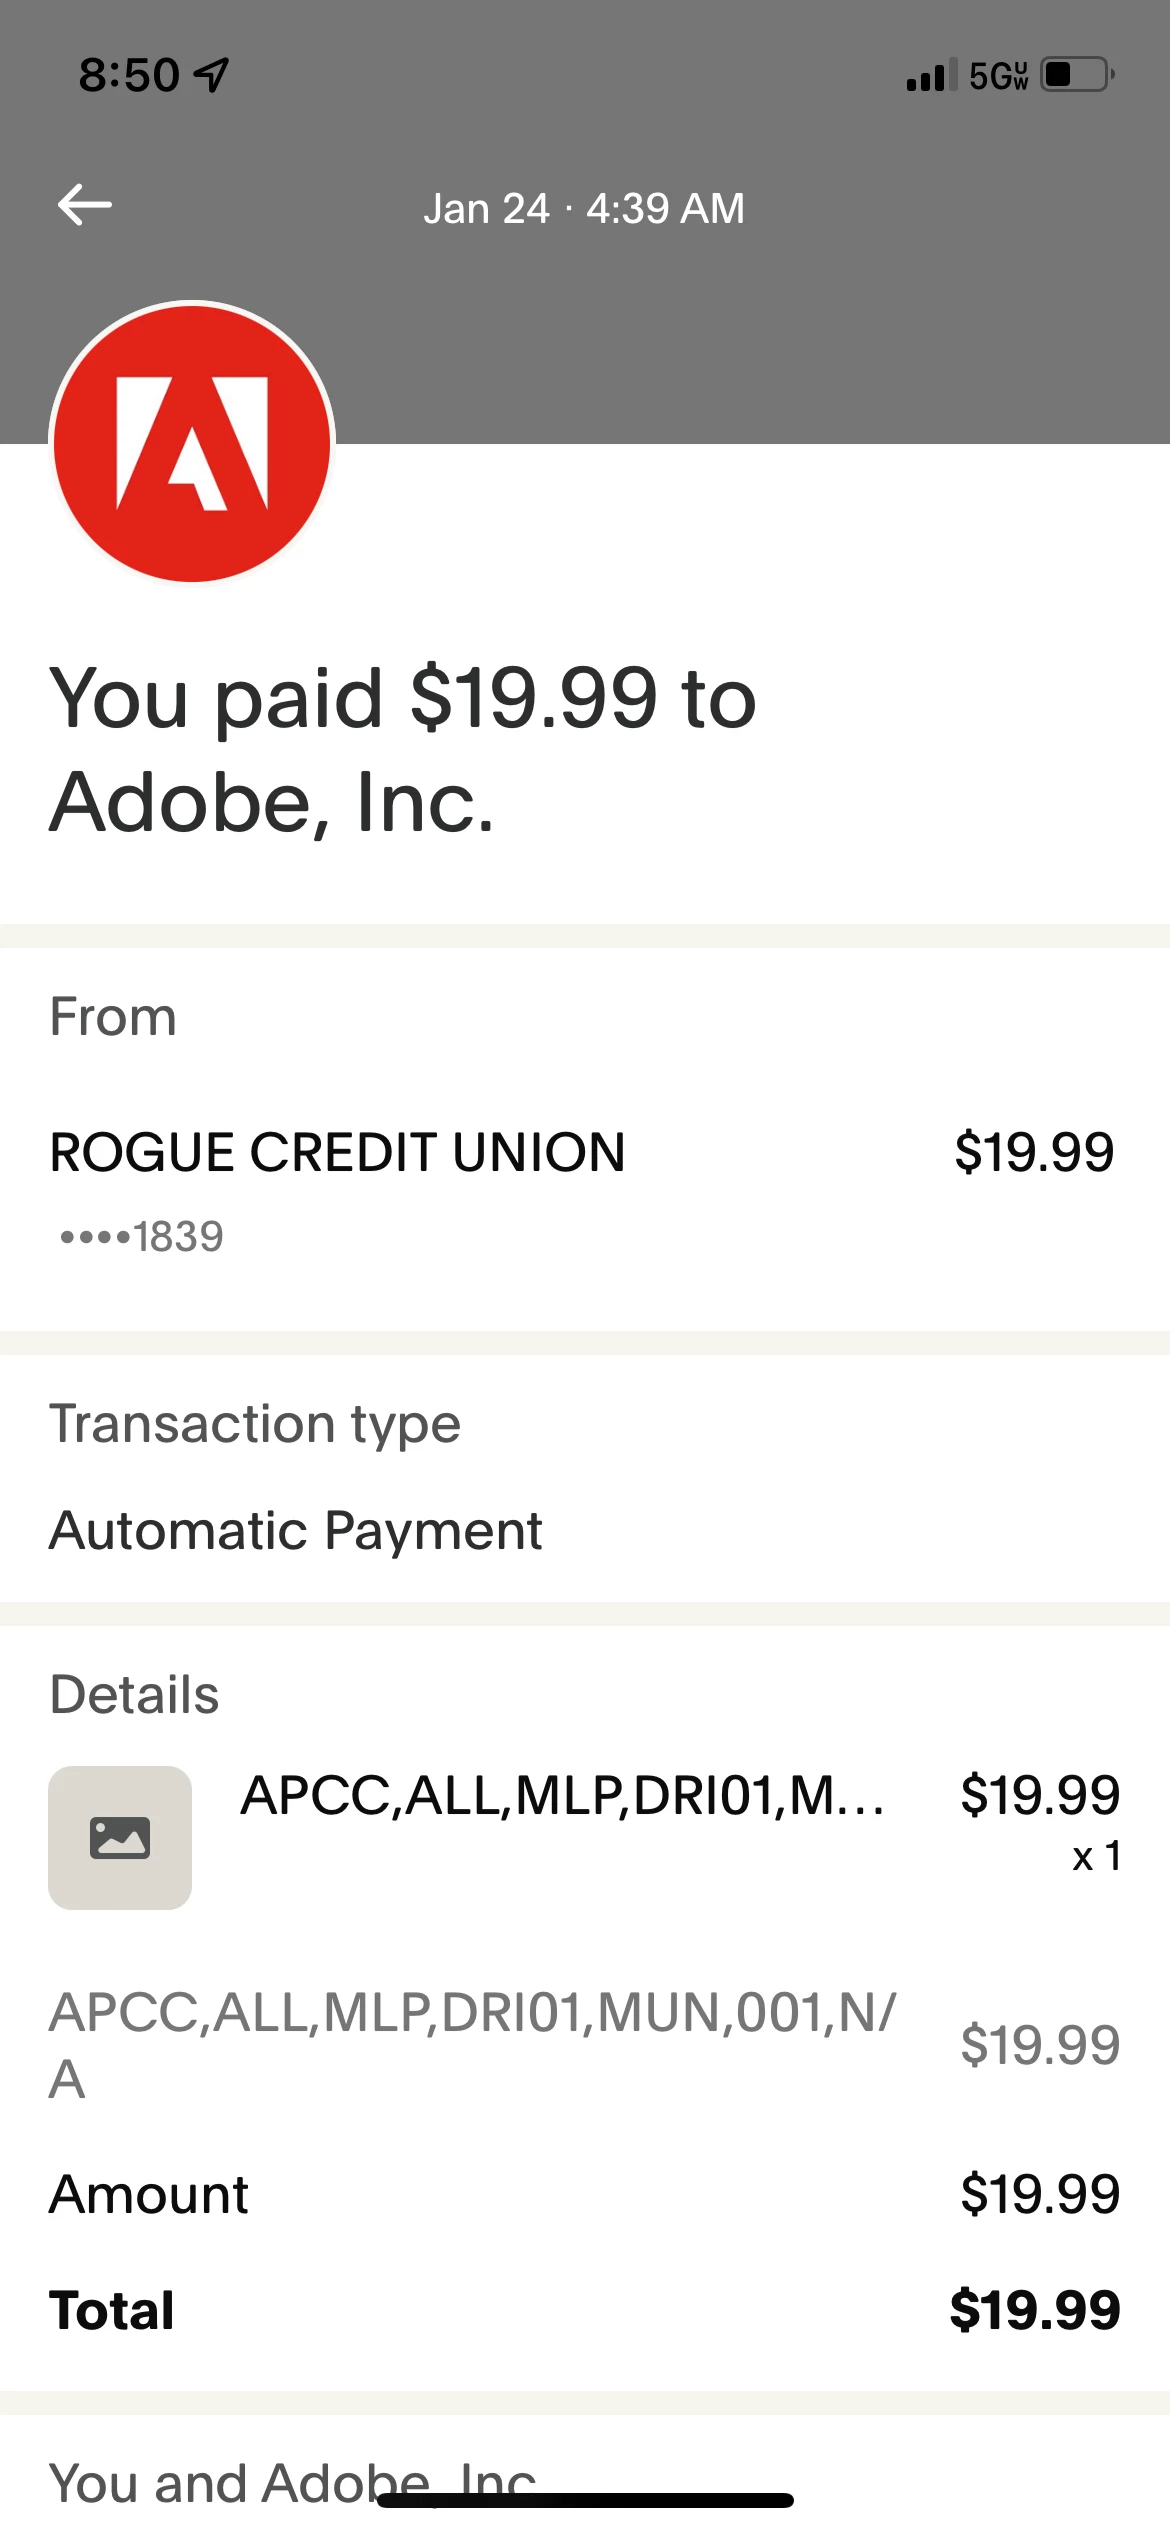
Task: Tap the location arrow beside 8:50
Action: pos(212,75)
